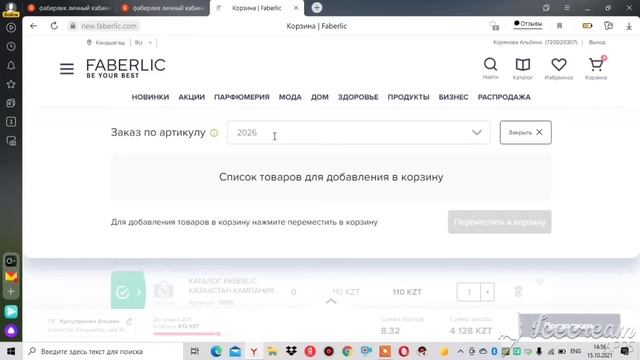The width and height of the screenshot is (640, 360).
Task: Open the РАСПРОДАЖА menu
Action: pos(504,97)
